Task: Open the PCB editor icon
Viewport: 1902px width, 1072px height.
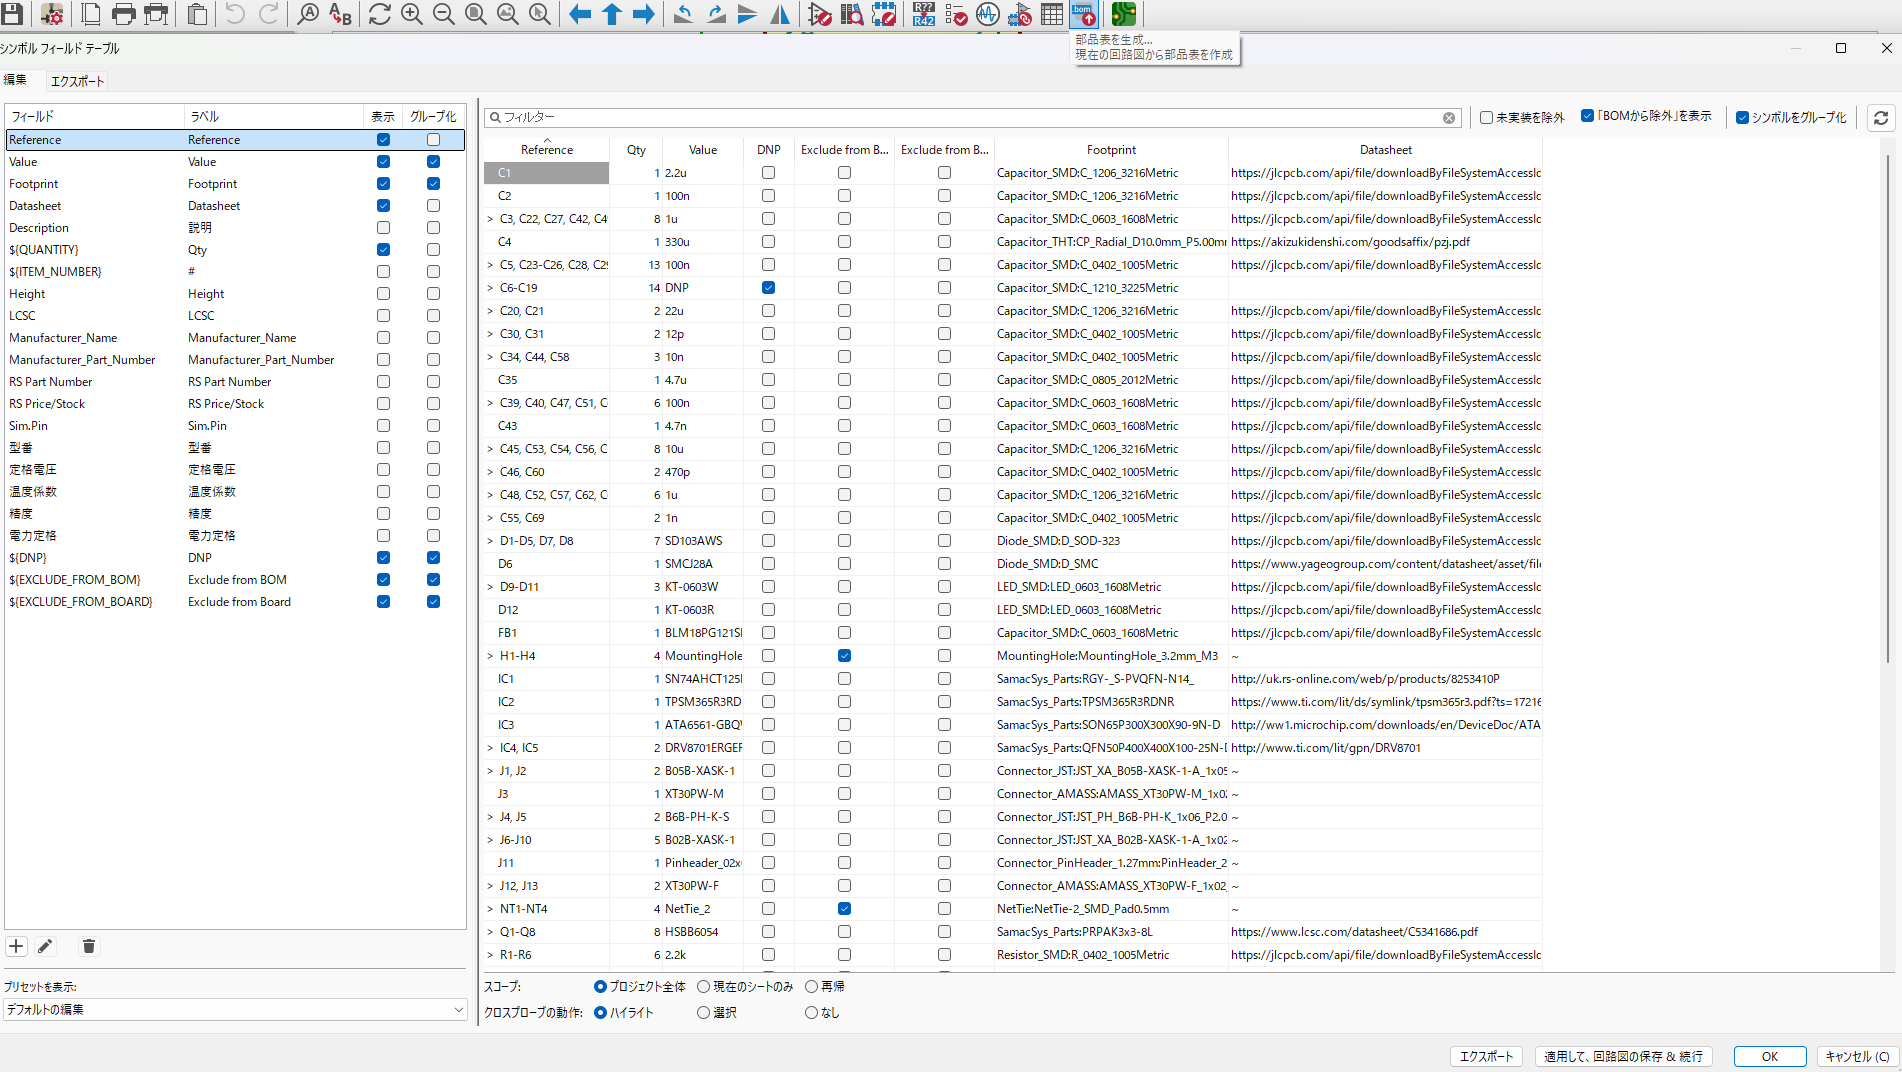Action: tap(1123, 14)
